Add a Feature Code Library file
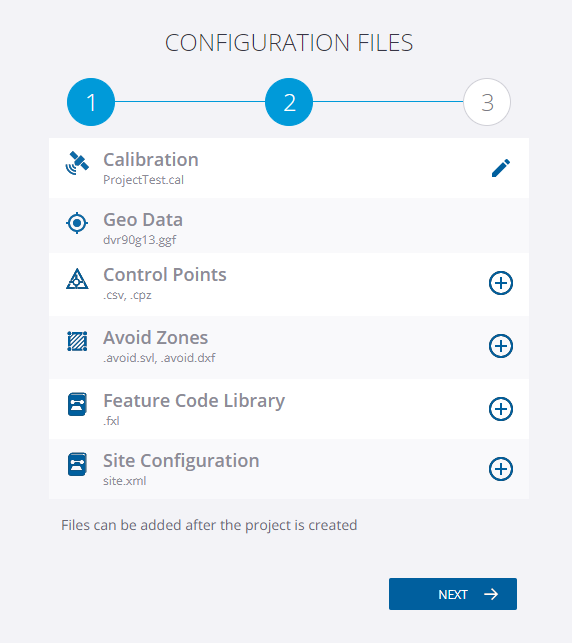The width and height of the screenshot is (572, 643). coord(501,409)
